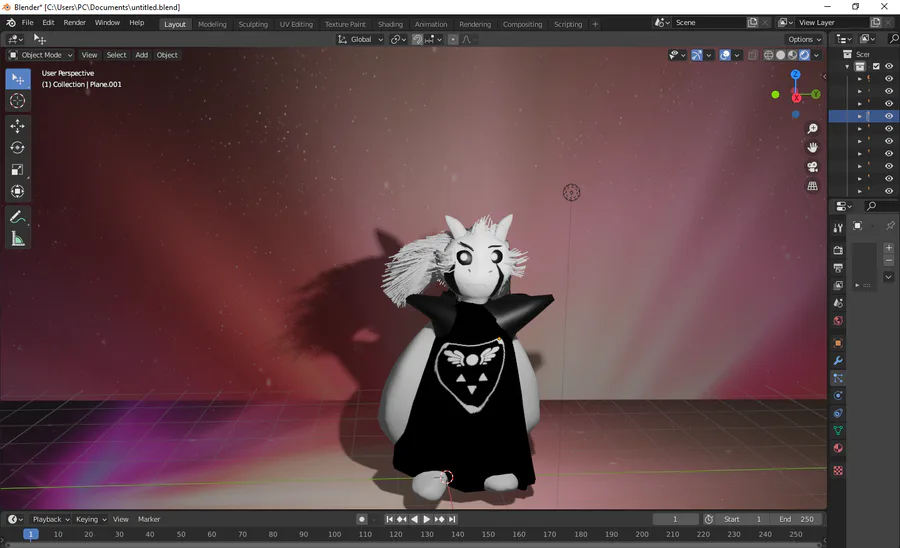Image resolution: width=900 pixels, height=548 pixels.
Task: Switch perspective/orthographic grid icon
Action: pyautogui.click(x=812, y=186)
